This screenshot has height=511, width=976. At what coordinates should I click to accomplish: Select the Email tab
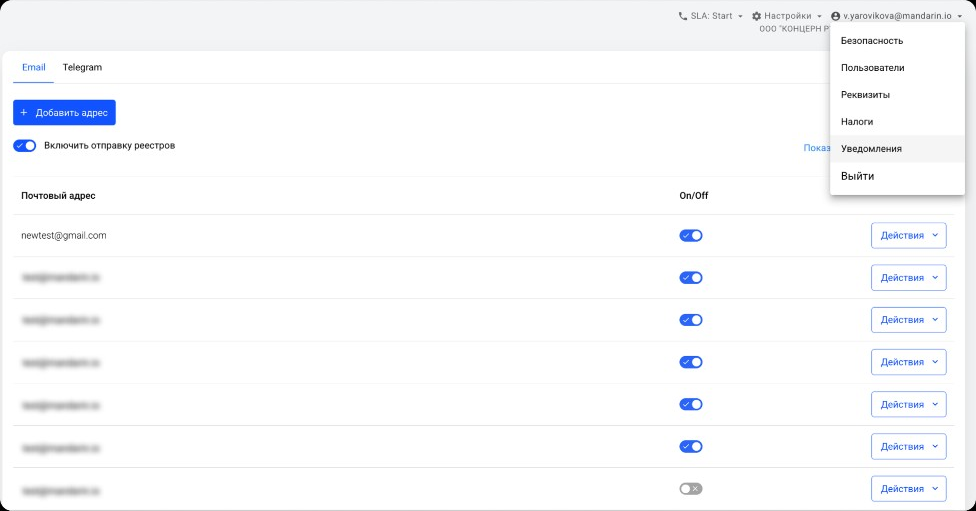point(33,67)
